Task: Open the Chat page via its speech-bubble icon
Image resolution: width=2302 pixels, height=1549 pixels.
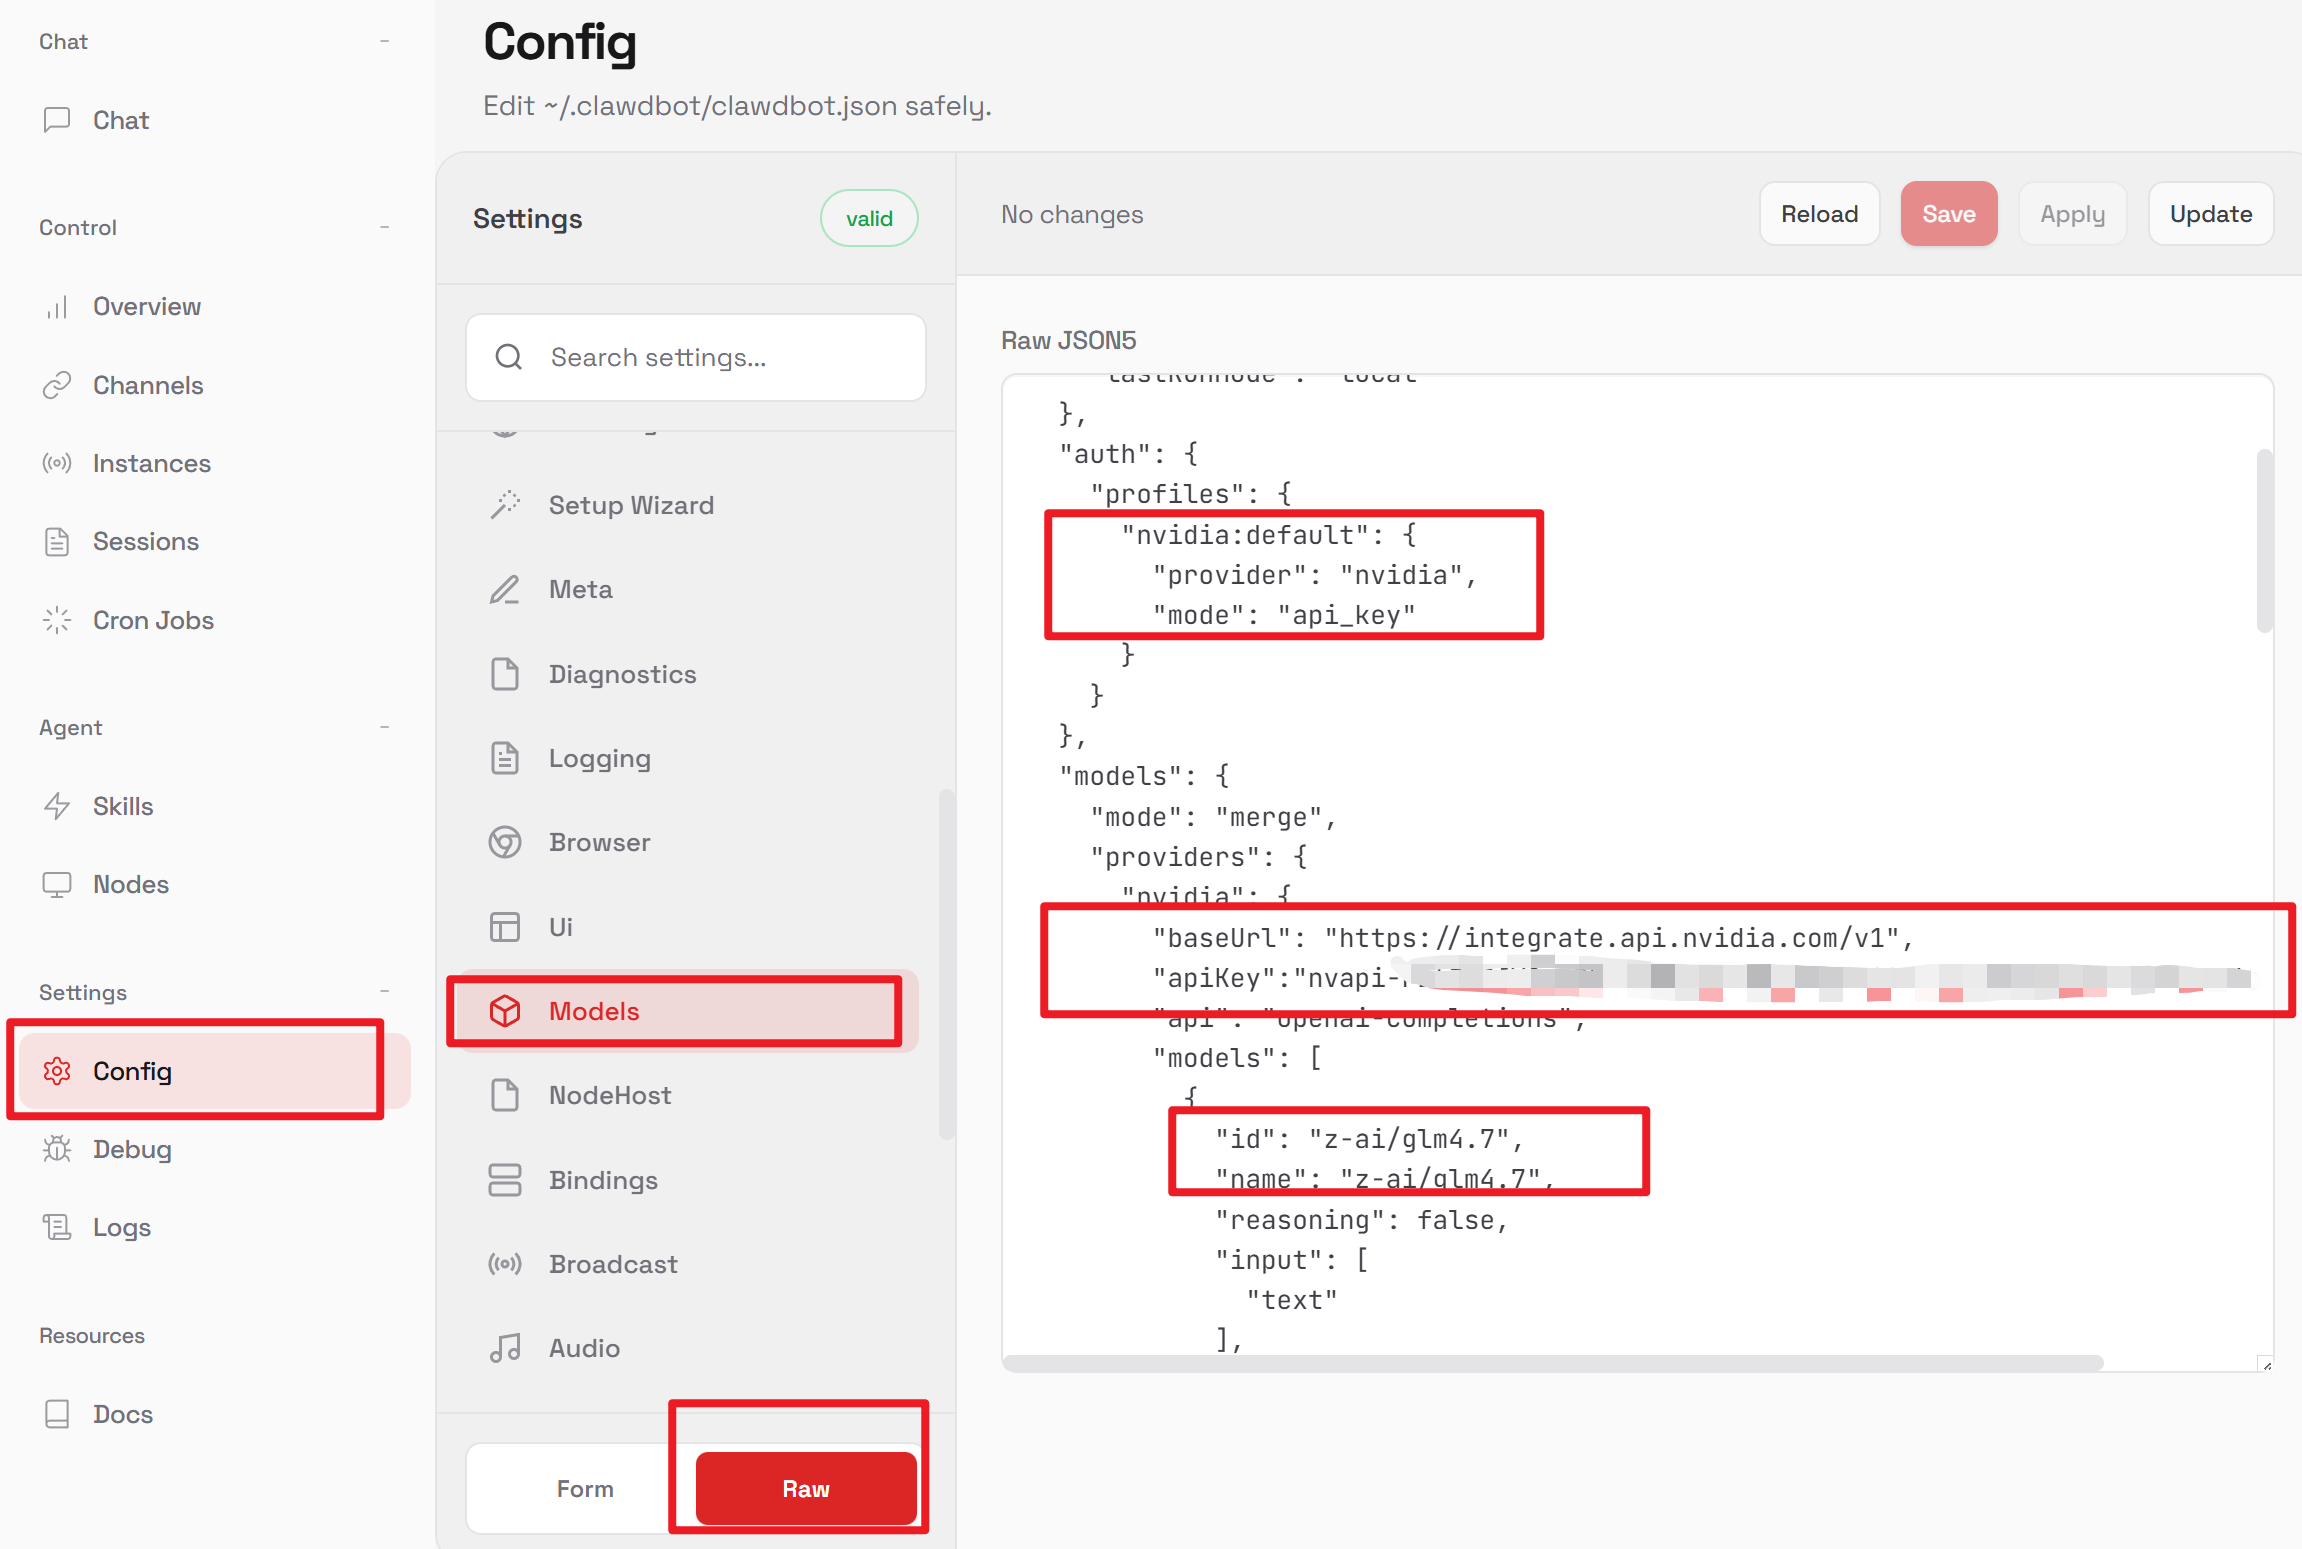Action: pos(57,120)
